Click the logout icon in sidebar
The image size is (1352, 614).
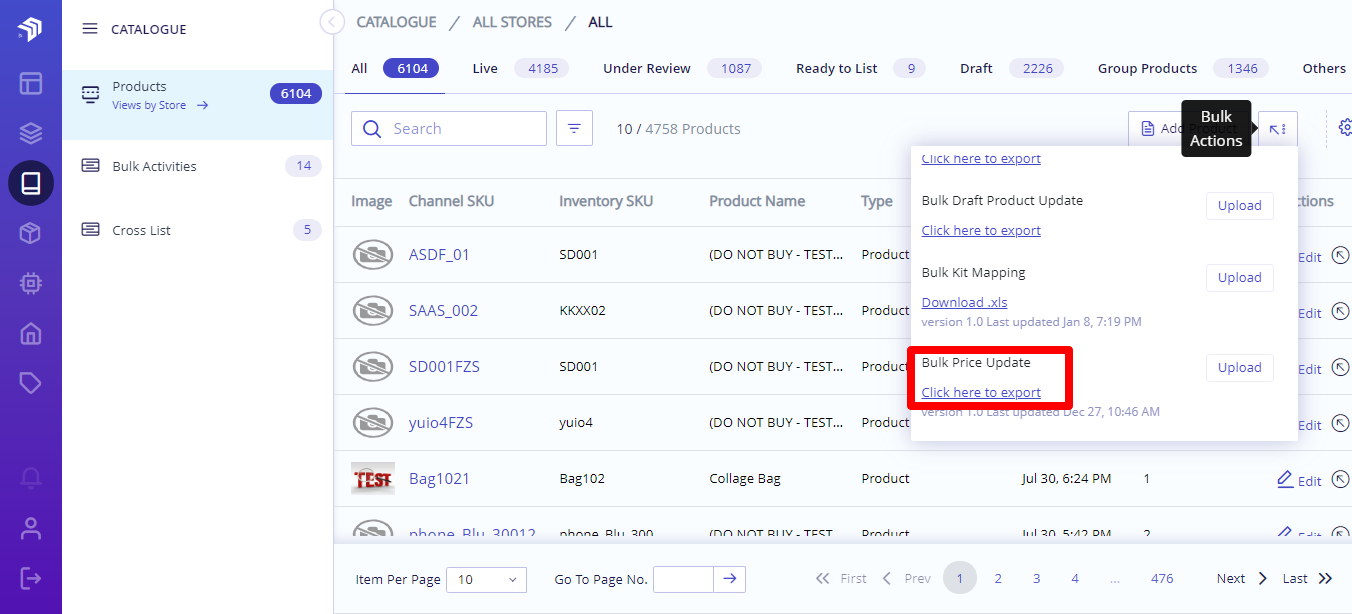point(30,578)
